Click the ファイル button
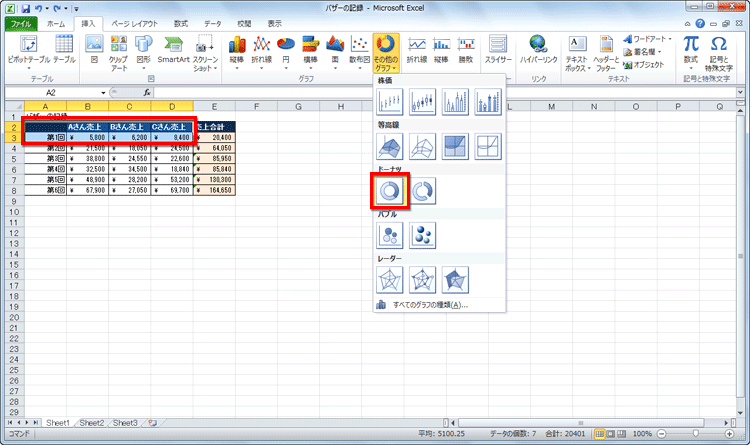 tap(21, 22)
